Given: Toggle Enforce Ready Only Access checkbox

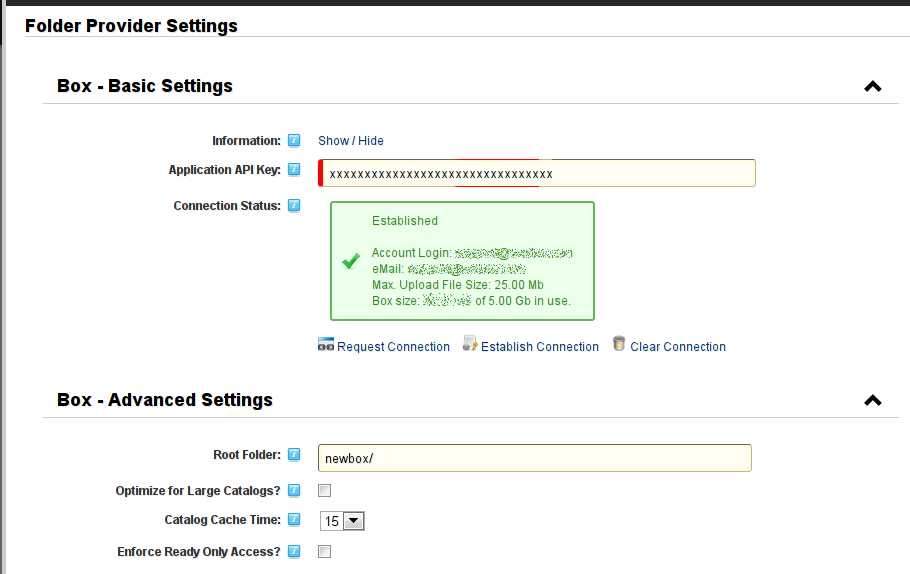Looking at the screenshot, I should 324,551.
